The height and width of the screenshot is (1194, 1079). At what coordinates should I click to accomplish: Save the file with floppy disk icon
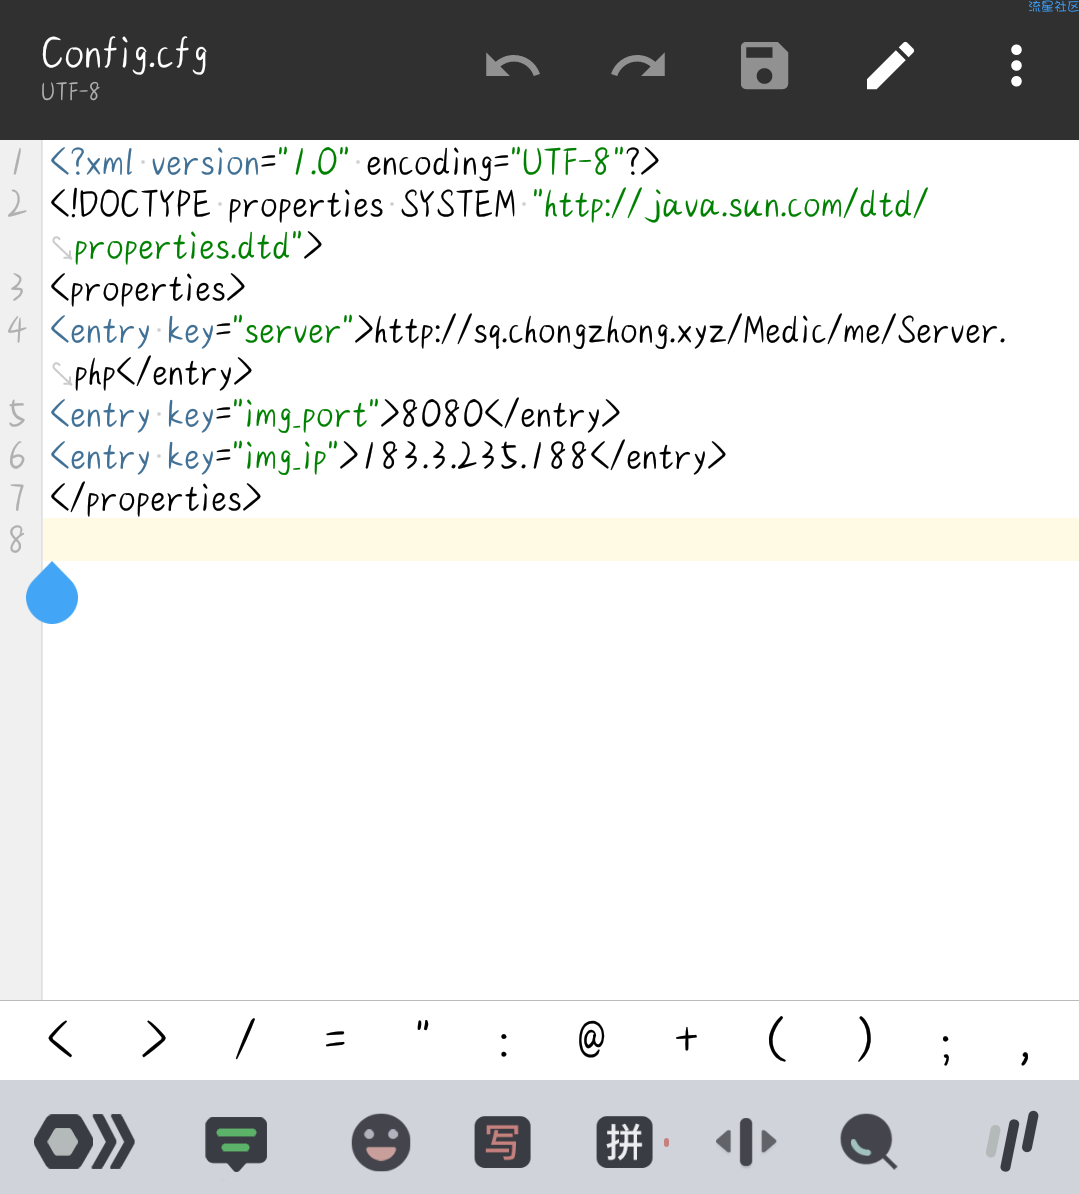pyautogui.click(x=765, y=66)
